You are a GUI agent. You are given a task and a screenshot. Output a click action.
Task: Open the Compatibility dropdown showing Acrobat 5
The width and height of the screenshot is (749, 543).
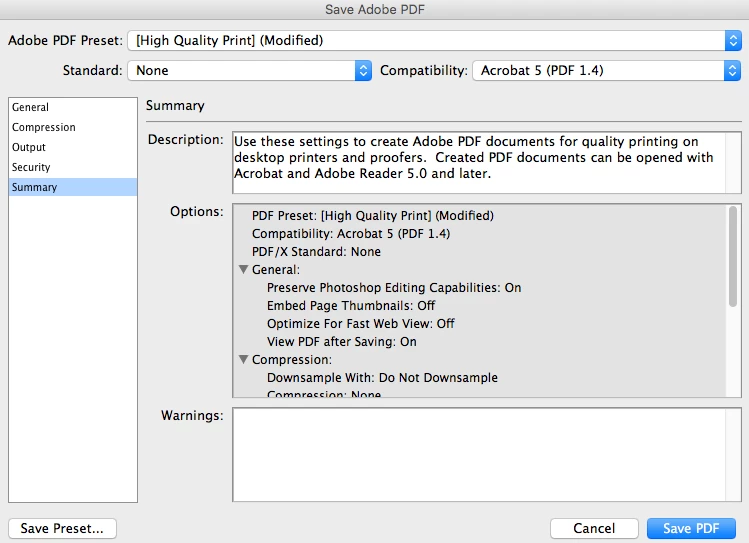607,71
